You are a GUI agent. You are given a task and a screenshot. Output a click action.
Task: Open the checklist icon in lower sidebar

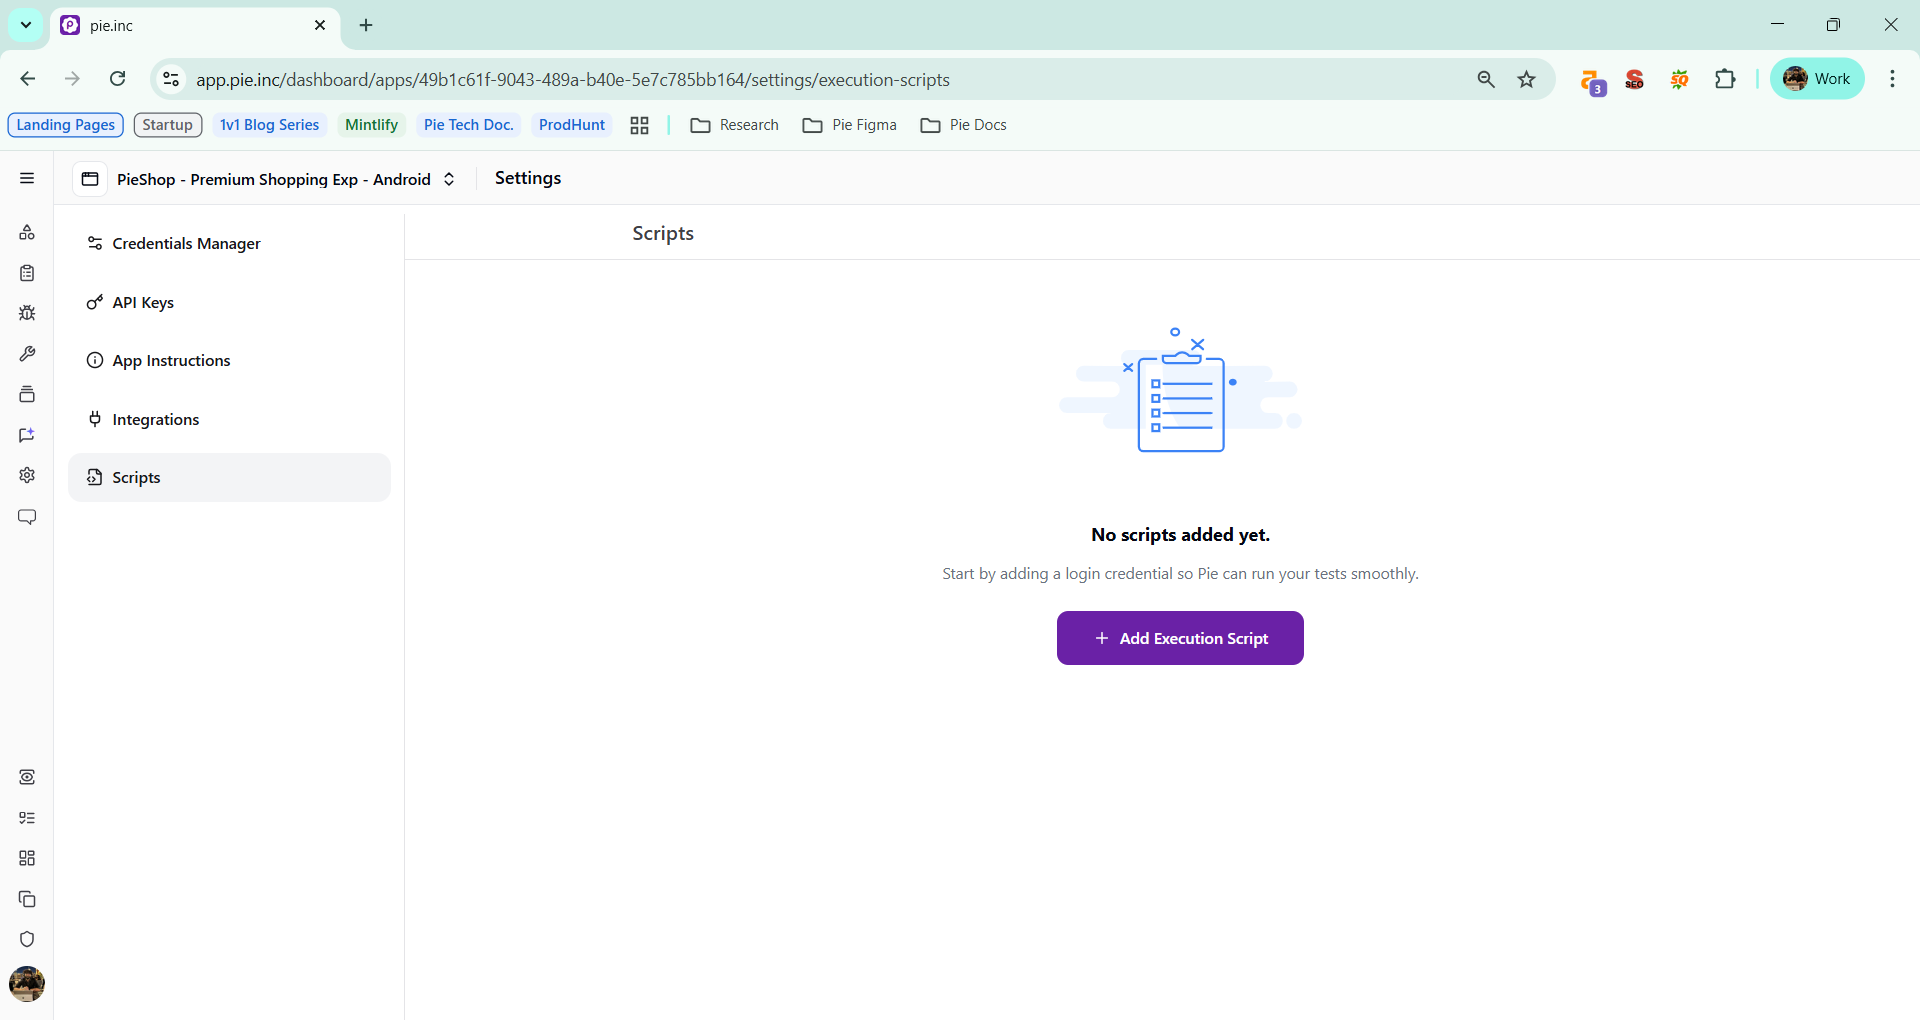click(26, 818)
